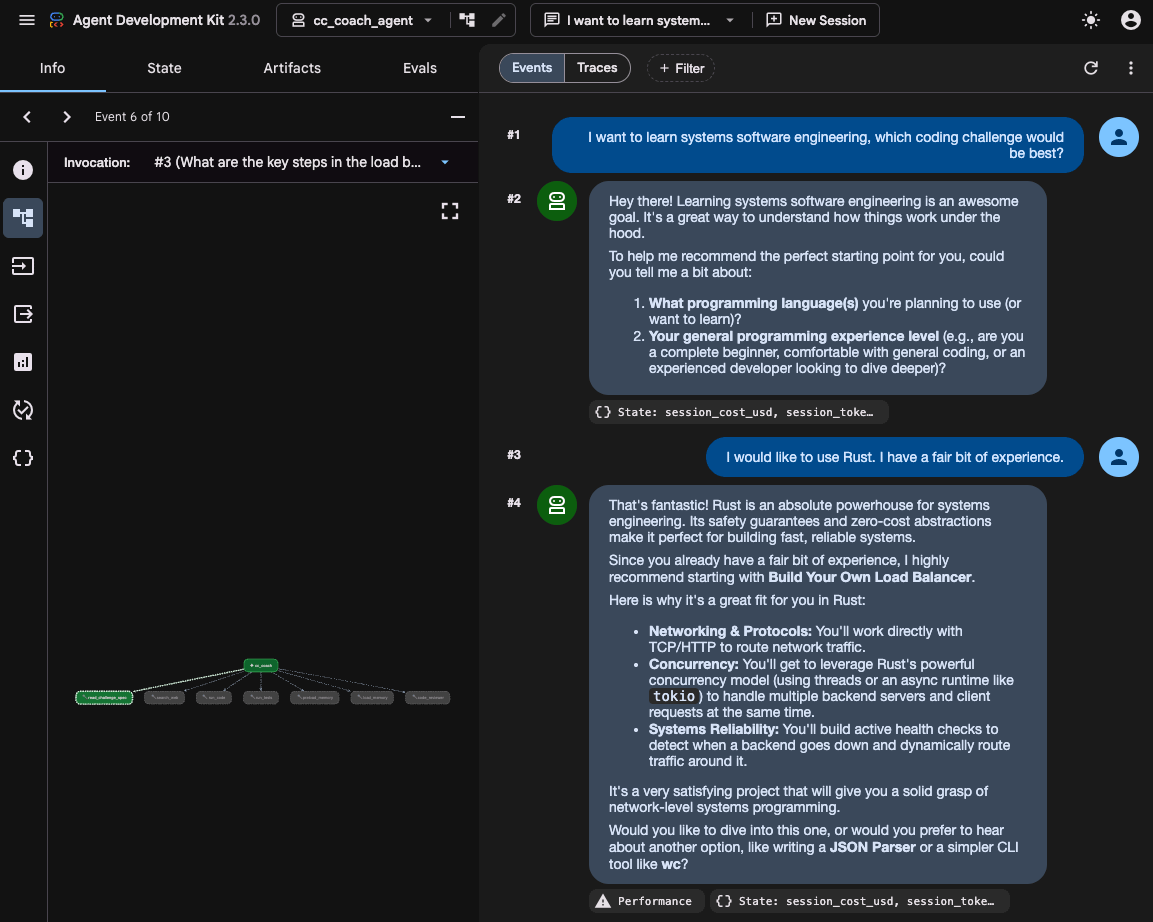Click the user avatar beside message #1
The height and width of the screenshot is (922, 1153).
tap(1118, 137)
